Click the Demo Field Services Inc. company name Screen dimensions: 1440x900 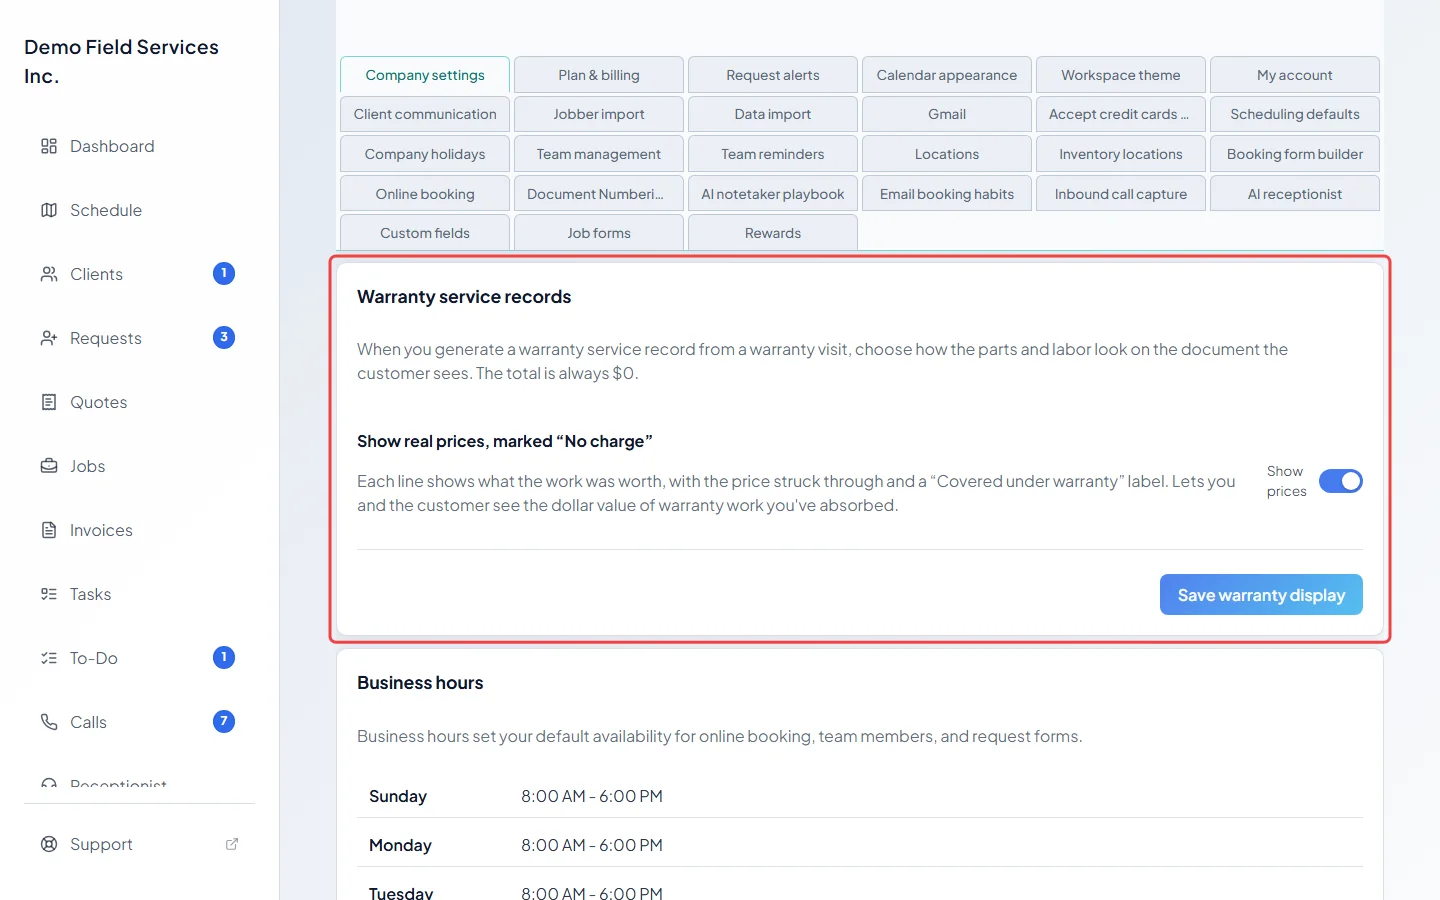(x=121, y=61)
